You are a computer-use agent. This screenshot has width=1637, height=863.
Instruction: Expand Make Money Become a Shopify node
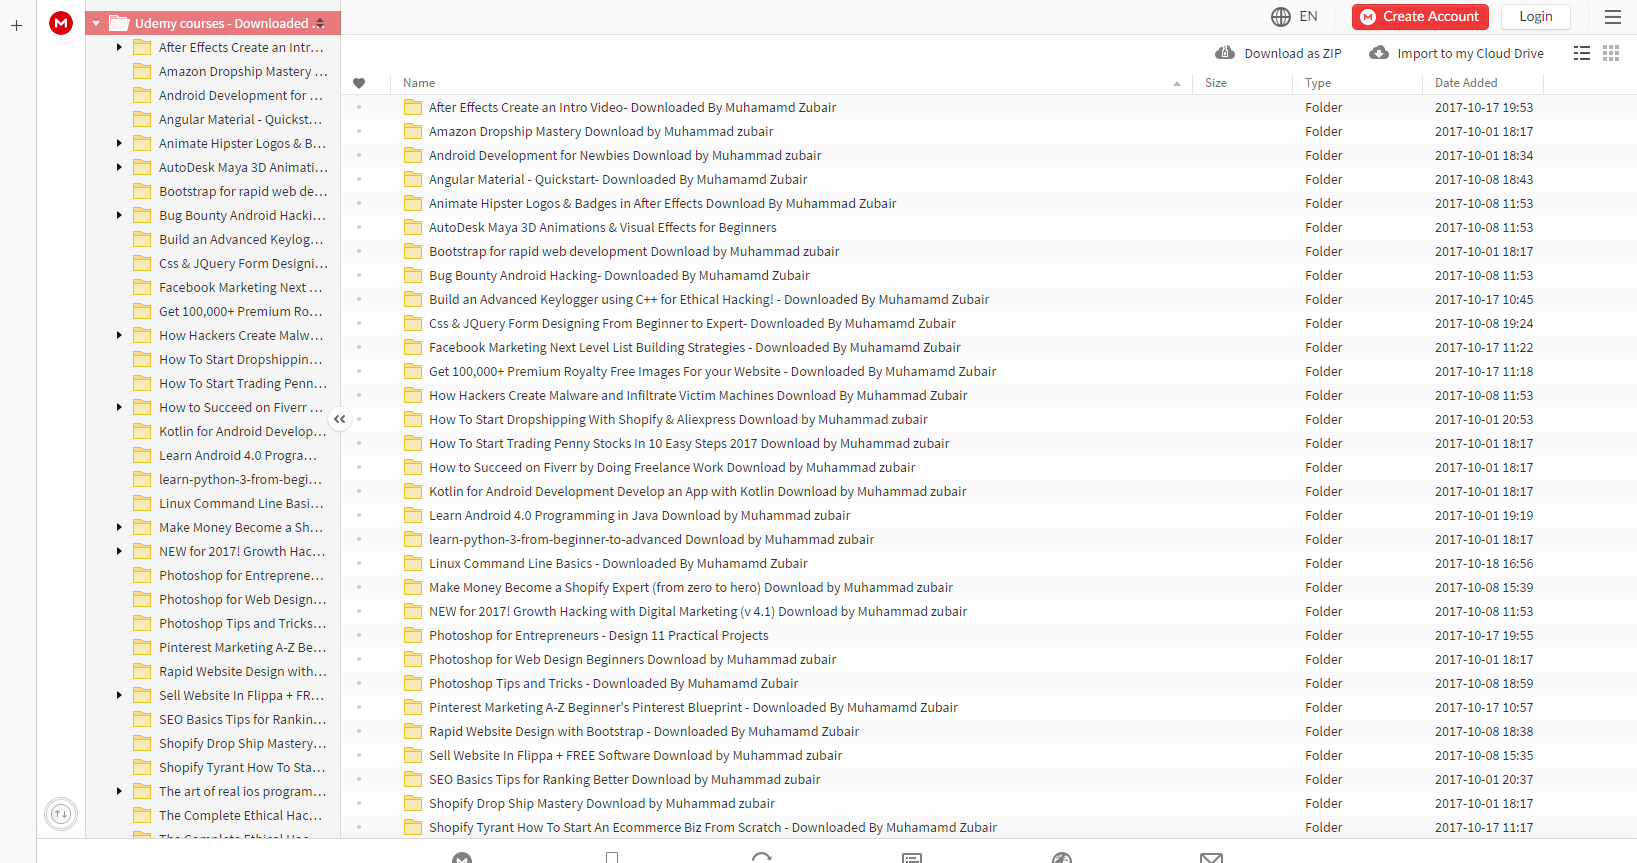[x=119, y=527]
